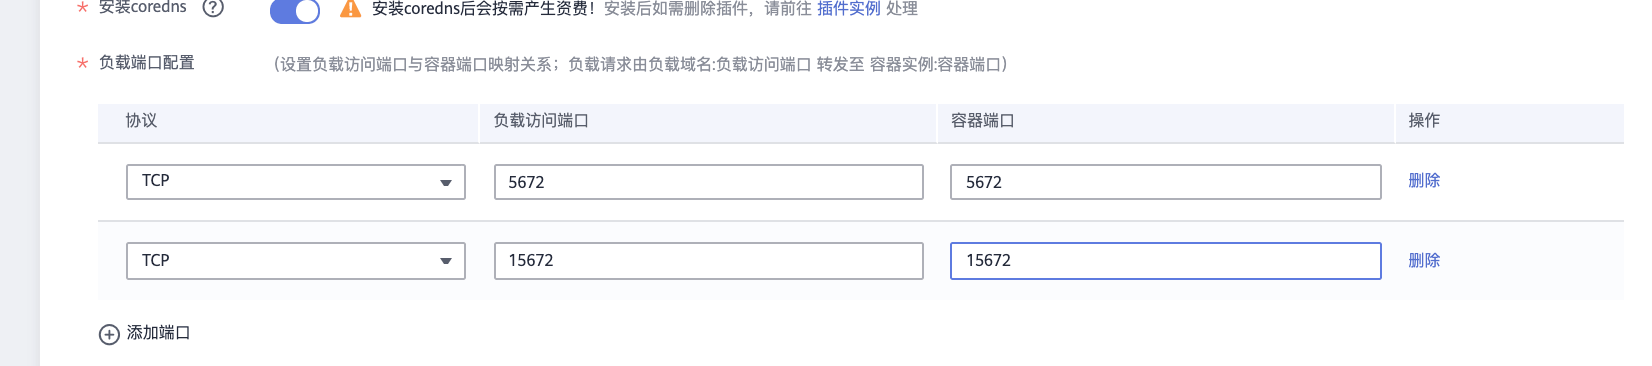Focus the 容器端口 field containing 15672
The image size is (1652, 366).
coord(1166,261)
